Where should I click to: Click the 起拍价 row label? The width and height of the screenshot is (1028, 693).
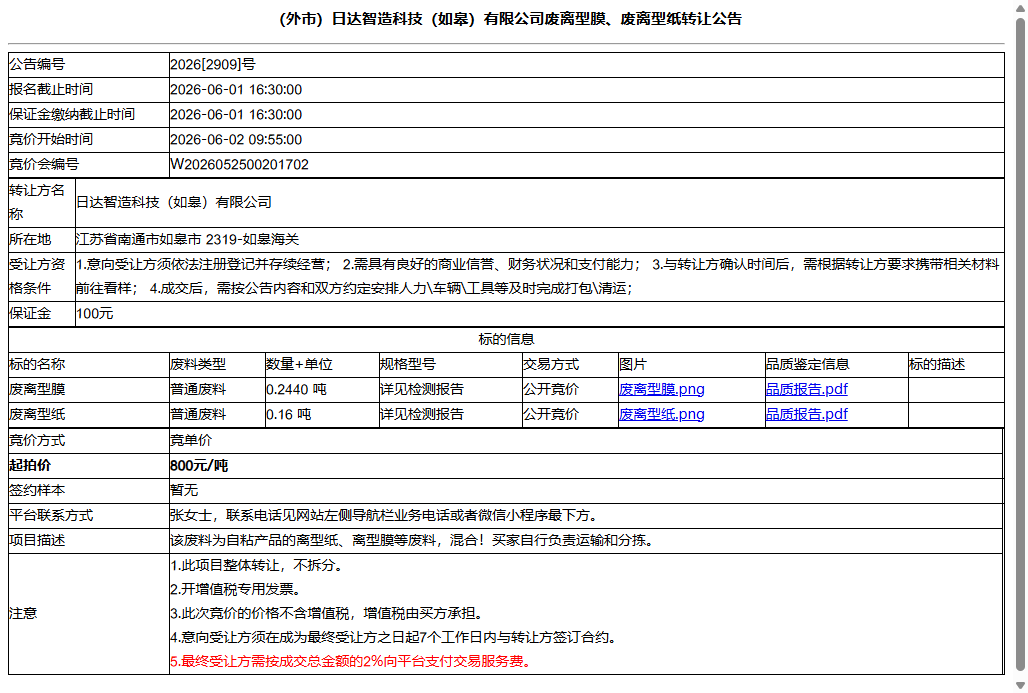30,465
